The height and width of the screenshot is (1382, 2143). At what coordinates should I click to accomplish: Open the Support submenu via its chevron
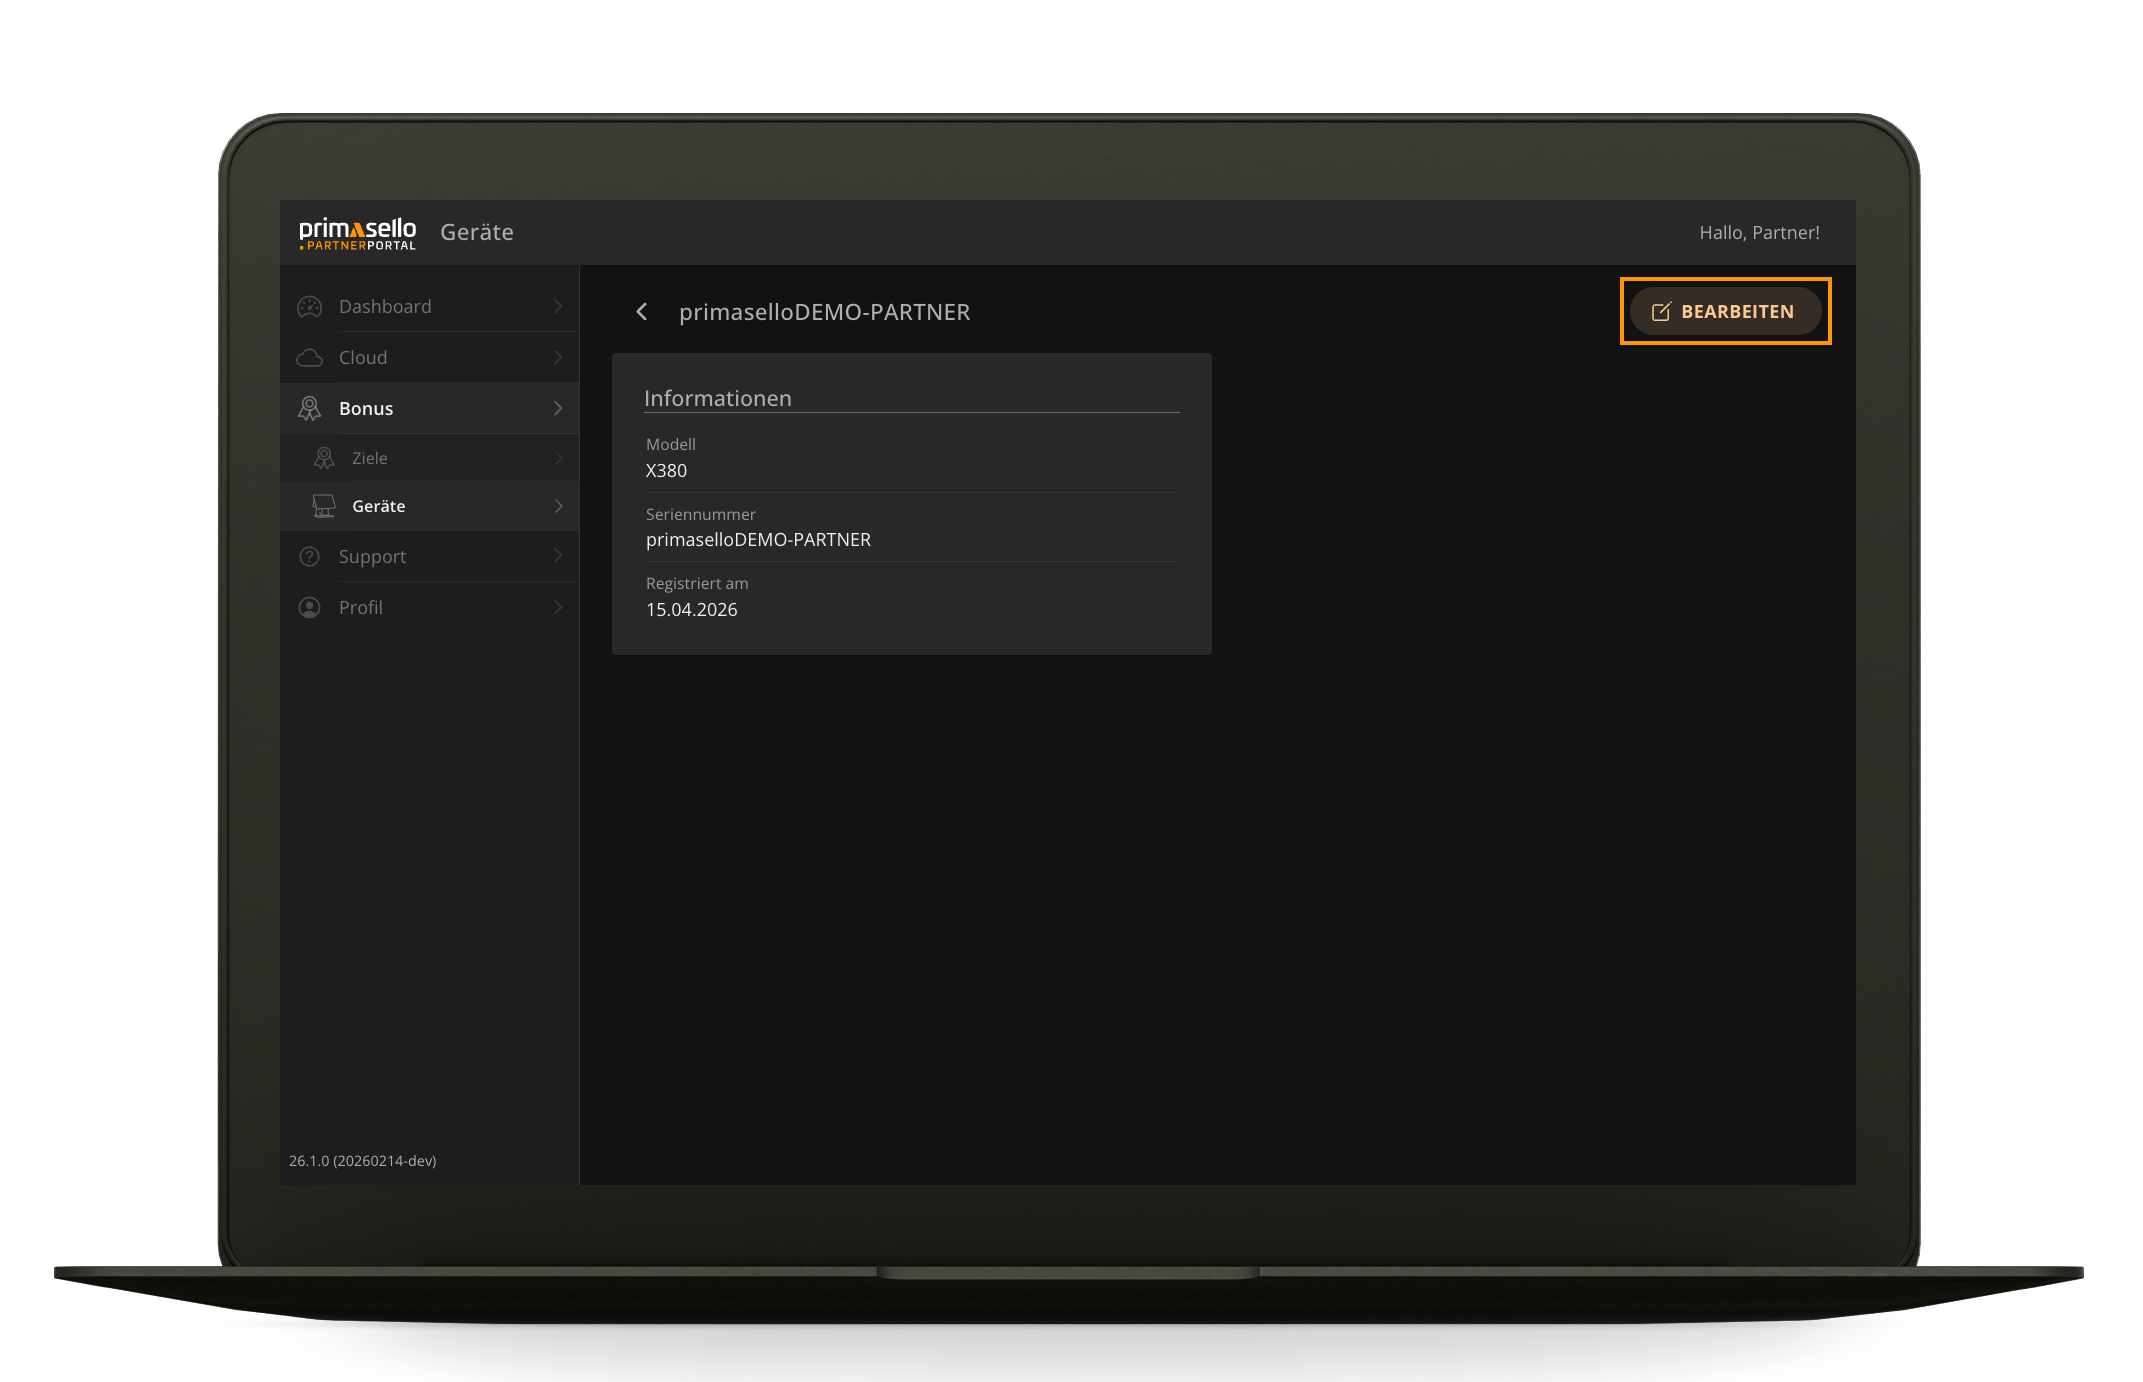click(558, 556)
